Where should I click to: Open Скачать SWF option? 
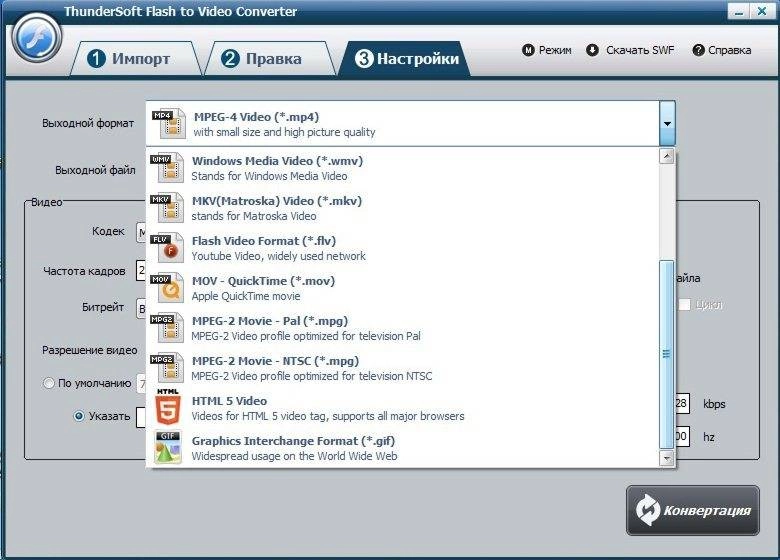(x=630, y=50)
